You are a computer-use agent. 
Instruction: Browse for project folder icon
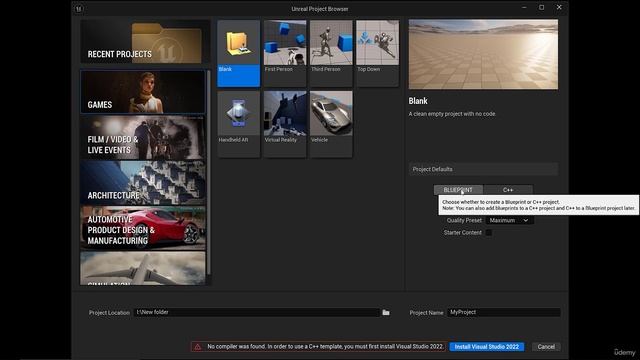(386, 312)
